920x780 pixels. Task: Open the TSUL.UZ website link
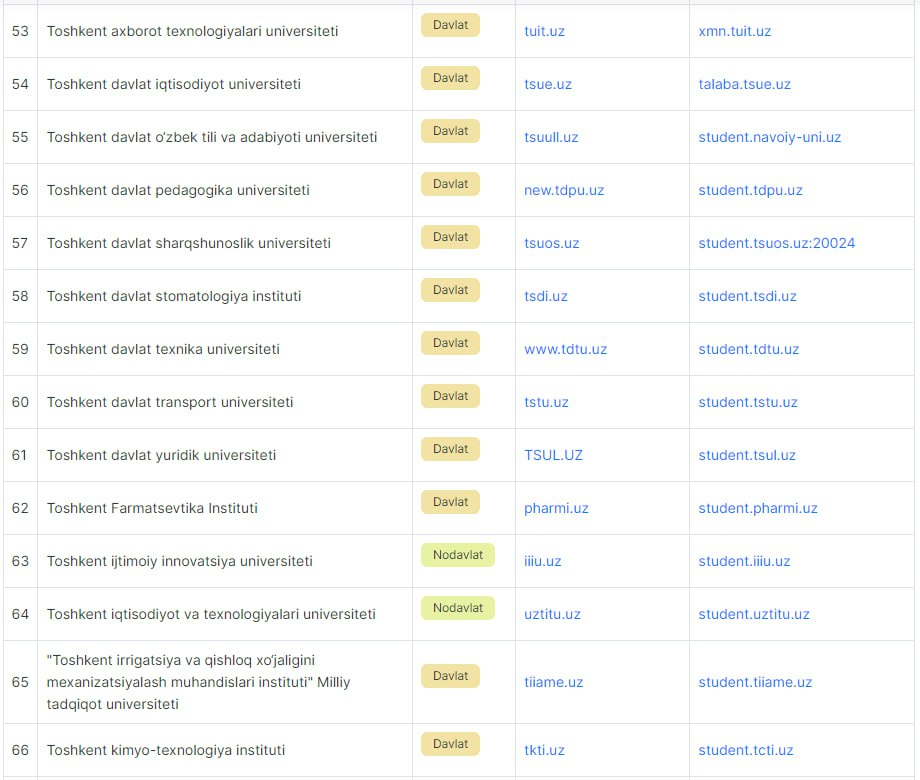553,455
